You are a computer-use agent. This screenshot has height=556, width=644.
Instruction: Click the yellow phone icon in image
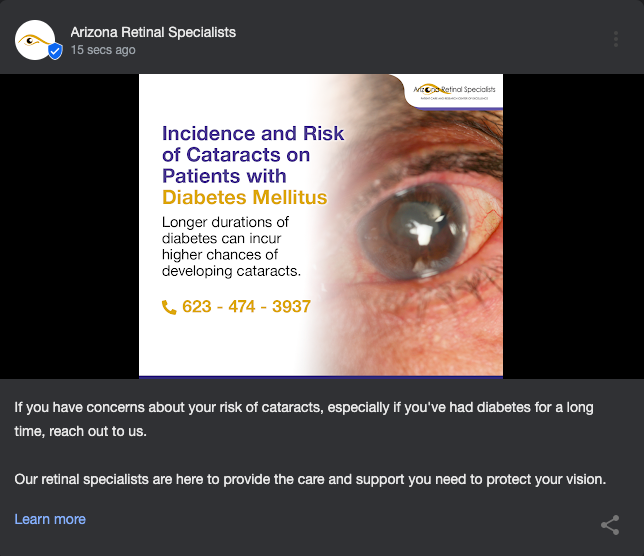(169, 307)
